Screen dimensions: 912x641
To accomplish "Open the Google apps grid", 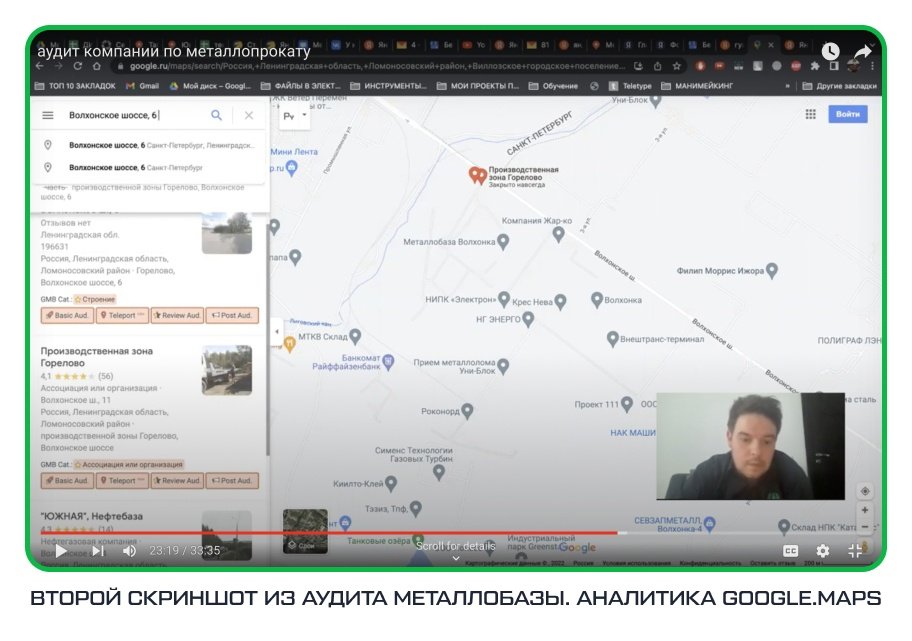I will 810,114.
